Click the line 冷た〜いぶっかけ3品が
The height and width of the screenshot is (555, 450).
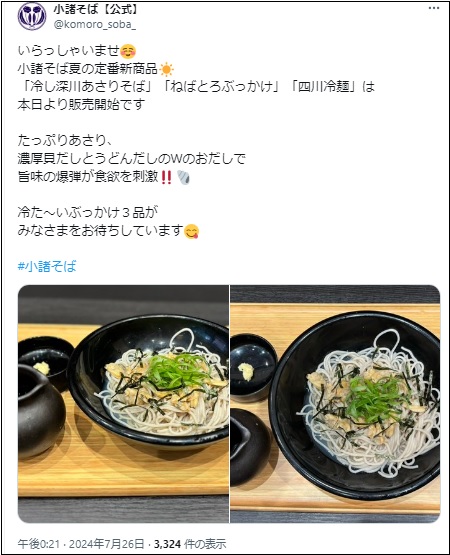point(88,213)
